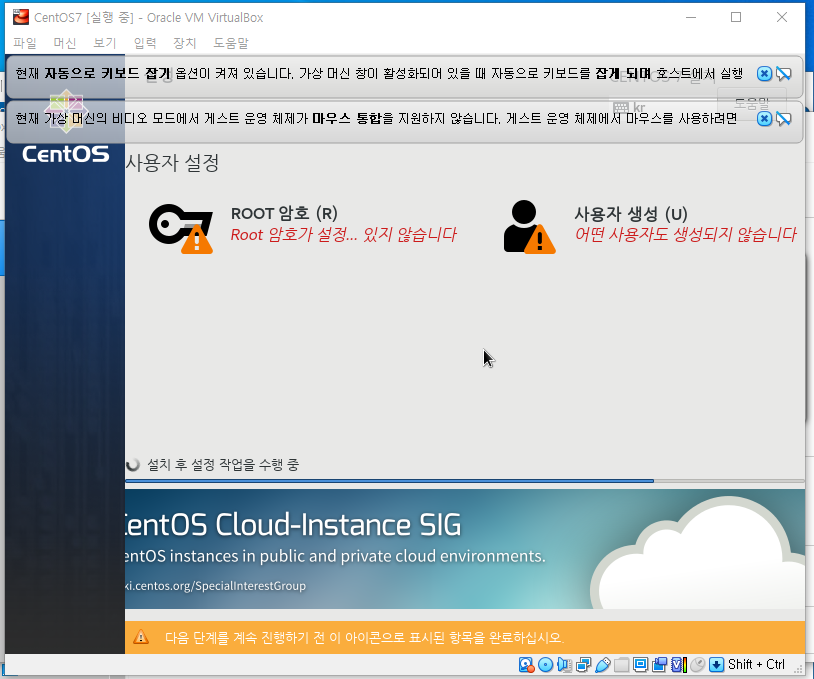Image resolution: width=814 pixels, height=679 pixels.
Task: Click the key icon for root password
Action: (x=181, y=228)
